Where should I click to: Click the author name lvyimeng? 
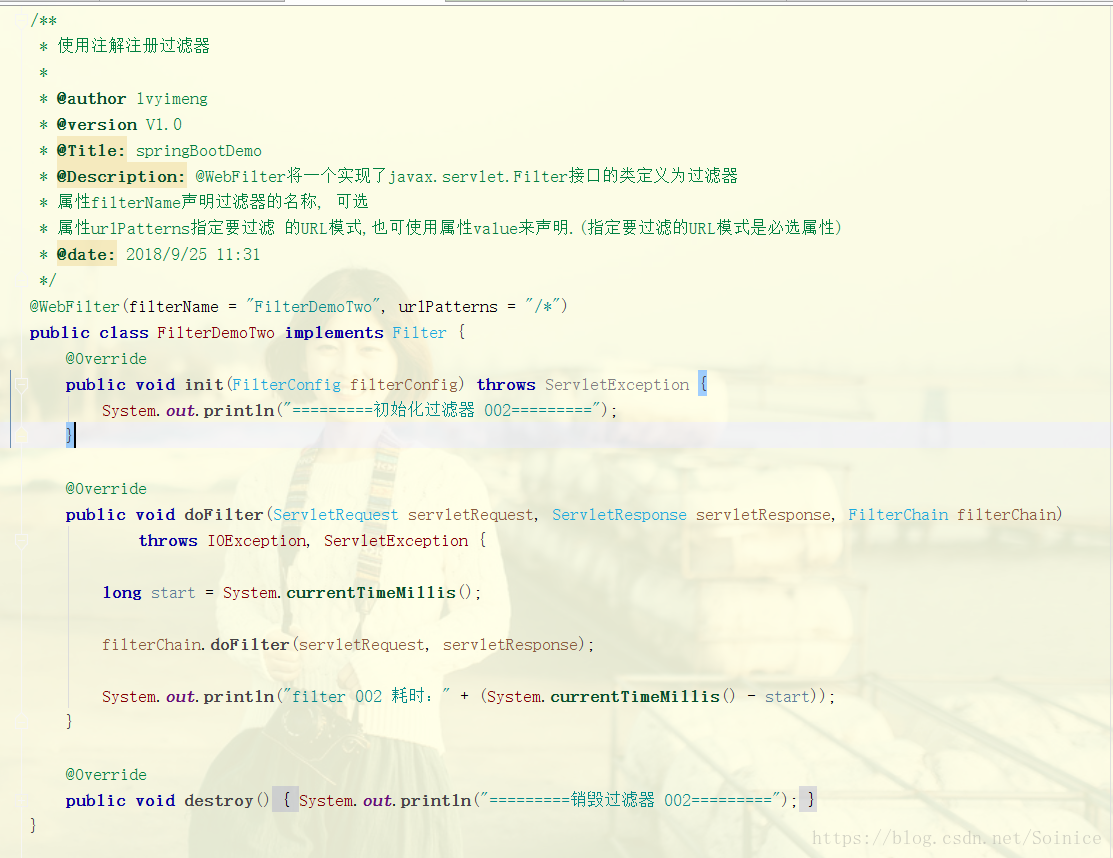click(x=172, y=99)
